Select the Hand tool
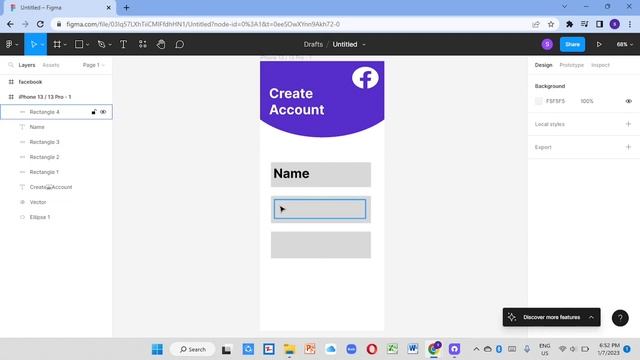Image resolution: width=640 pixels, height=360 pixels. coord(161,44)
